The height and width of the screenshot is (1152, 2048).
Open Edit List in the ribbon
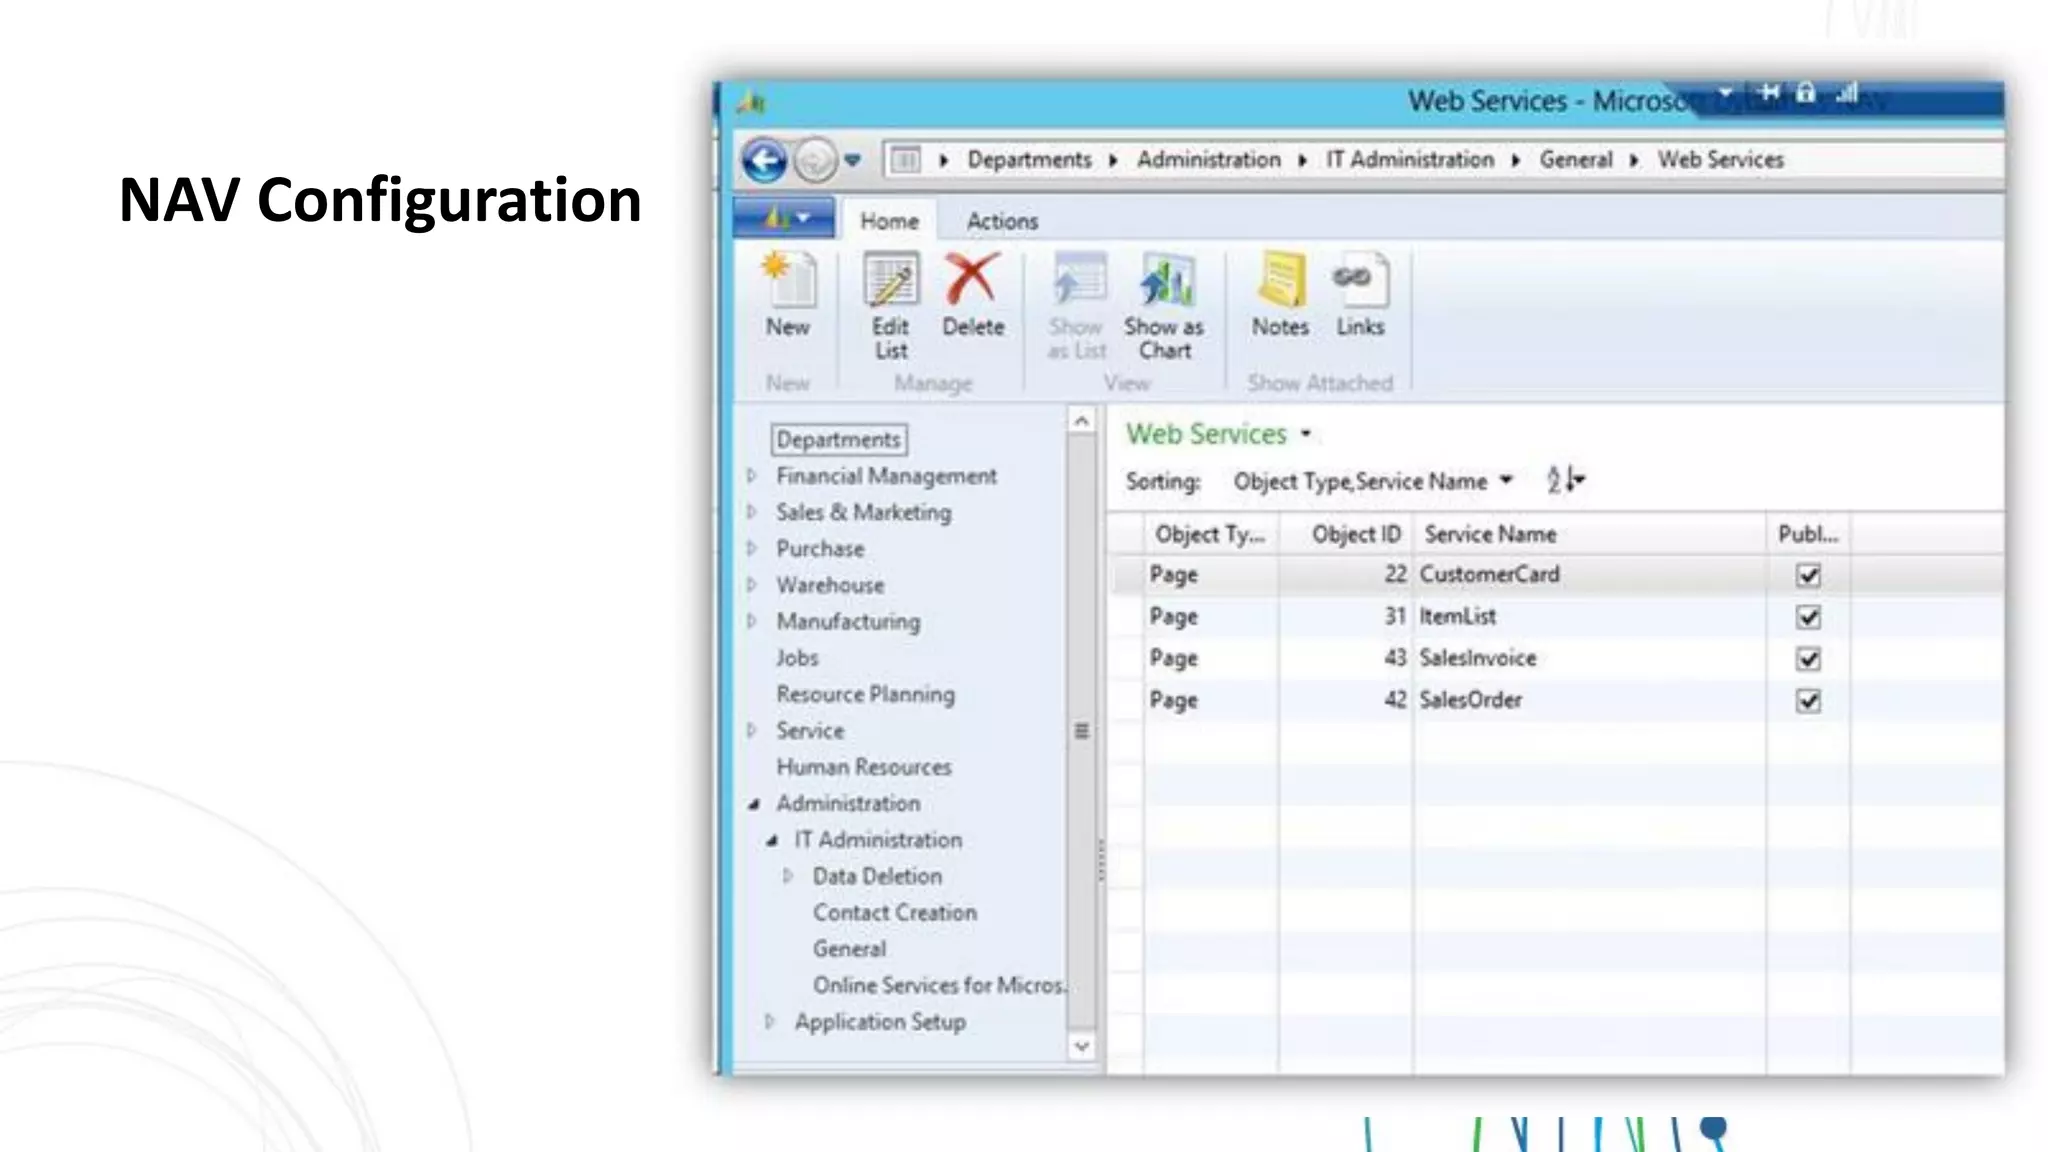tap(890, 306)
